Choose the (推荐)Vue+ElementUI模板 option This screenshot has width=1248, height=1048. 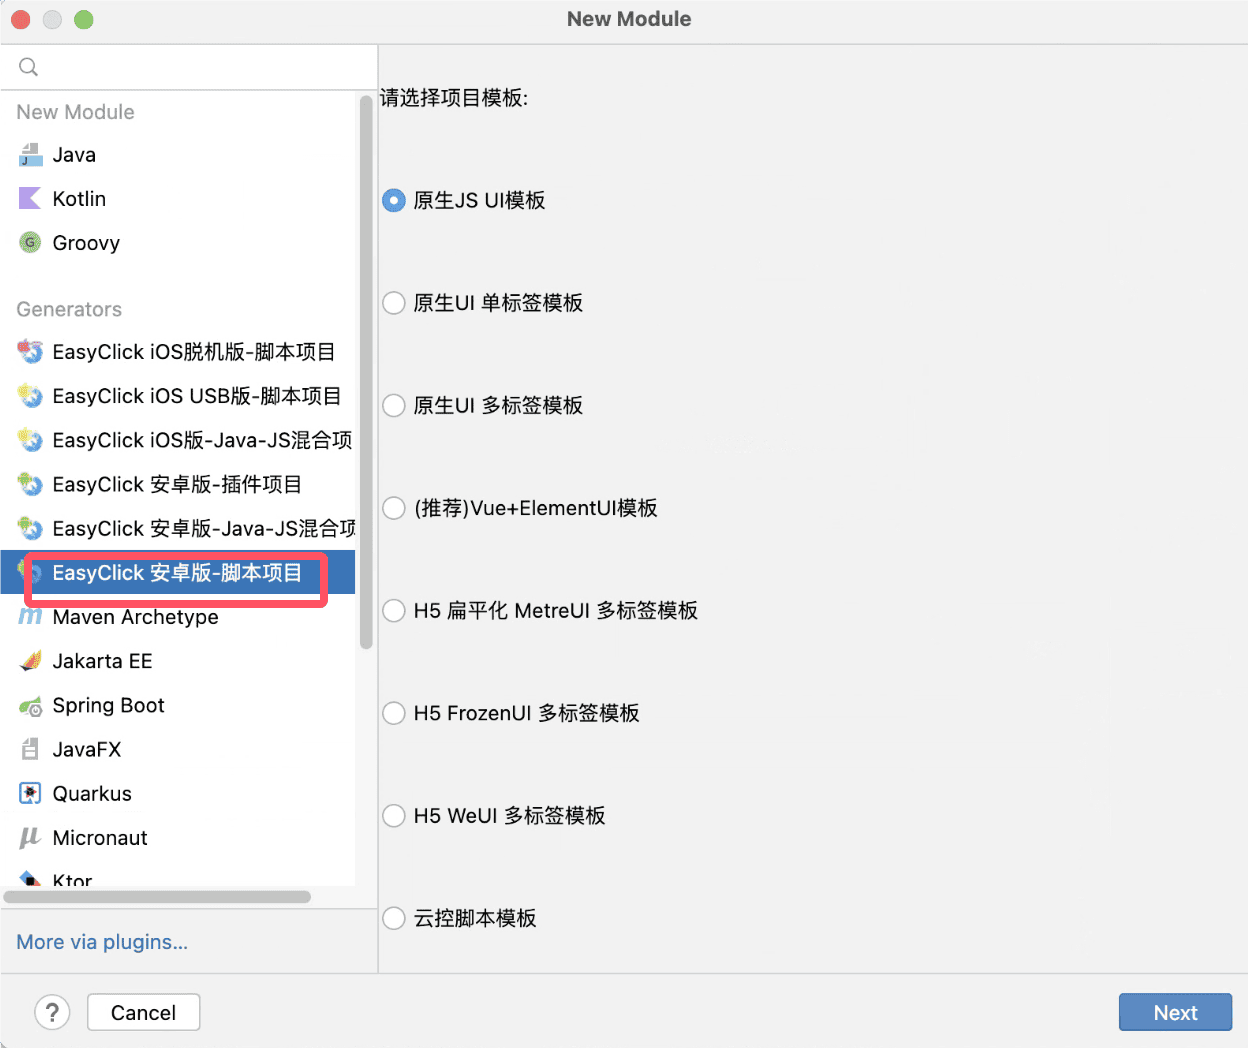tap(394, 508)
